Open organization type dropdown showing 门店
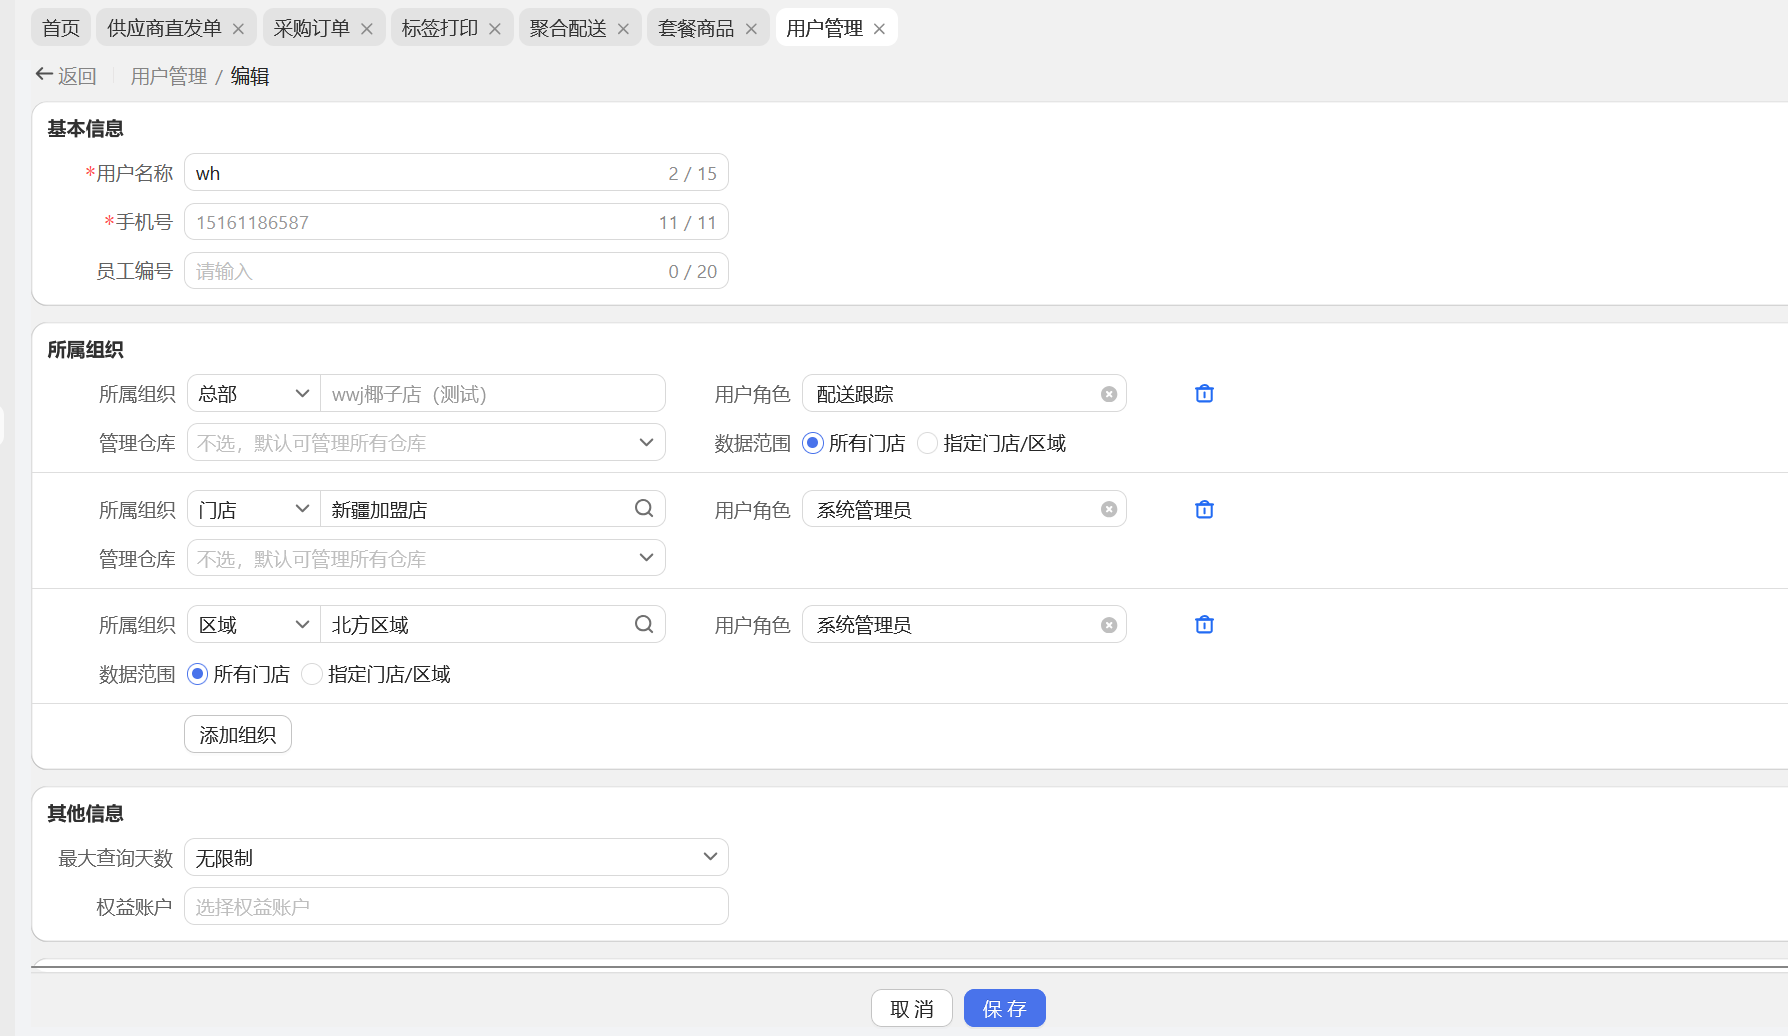This screenshot has width=1788, height=1036. click(x=254, y=510)
